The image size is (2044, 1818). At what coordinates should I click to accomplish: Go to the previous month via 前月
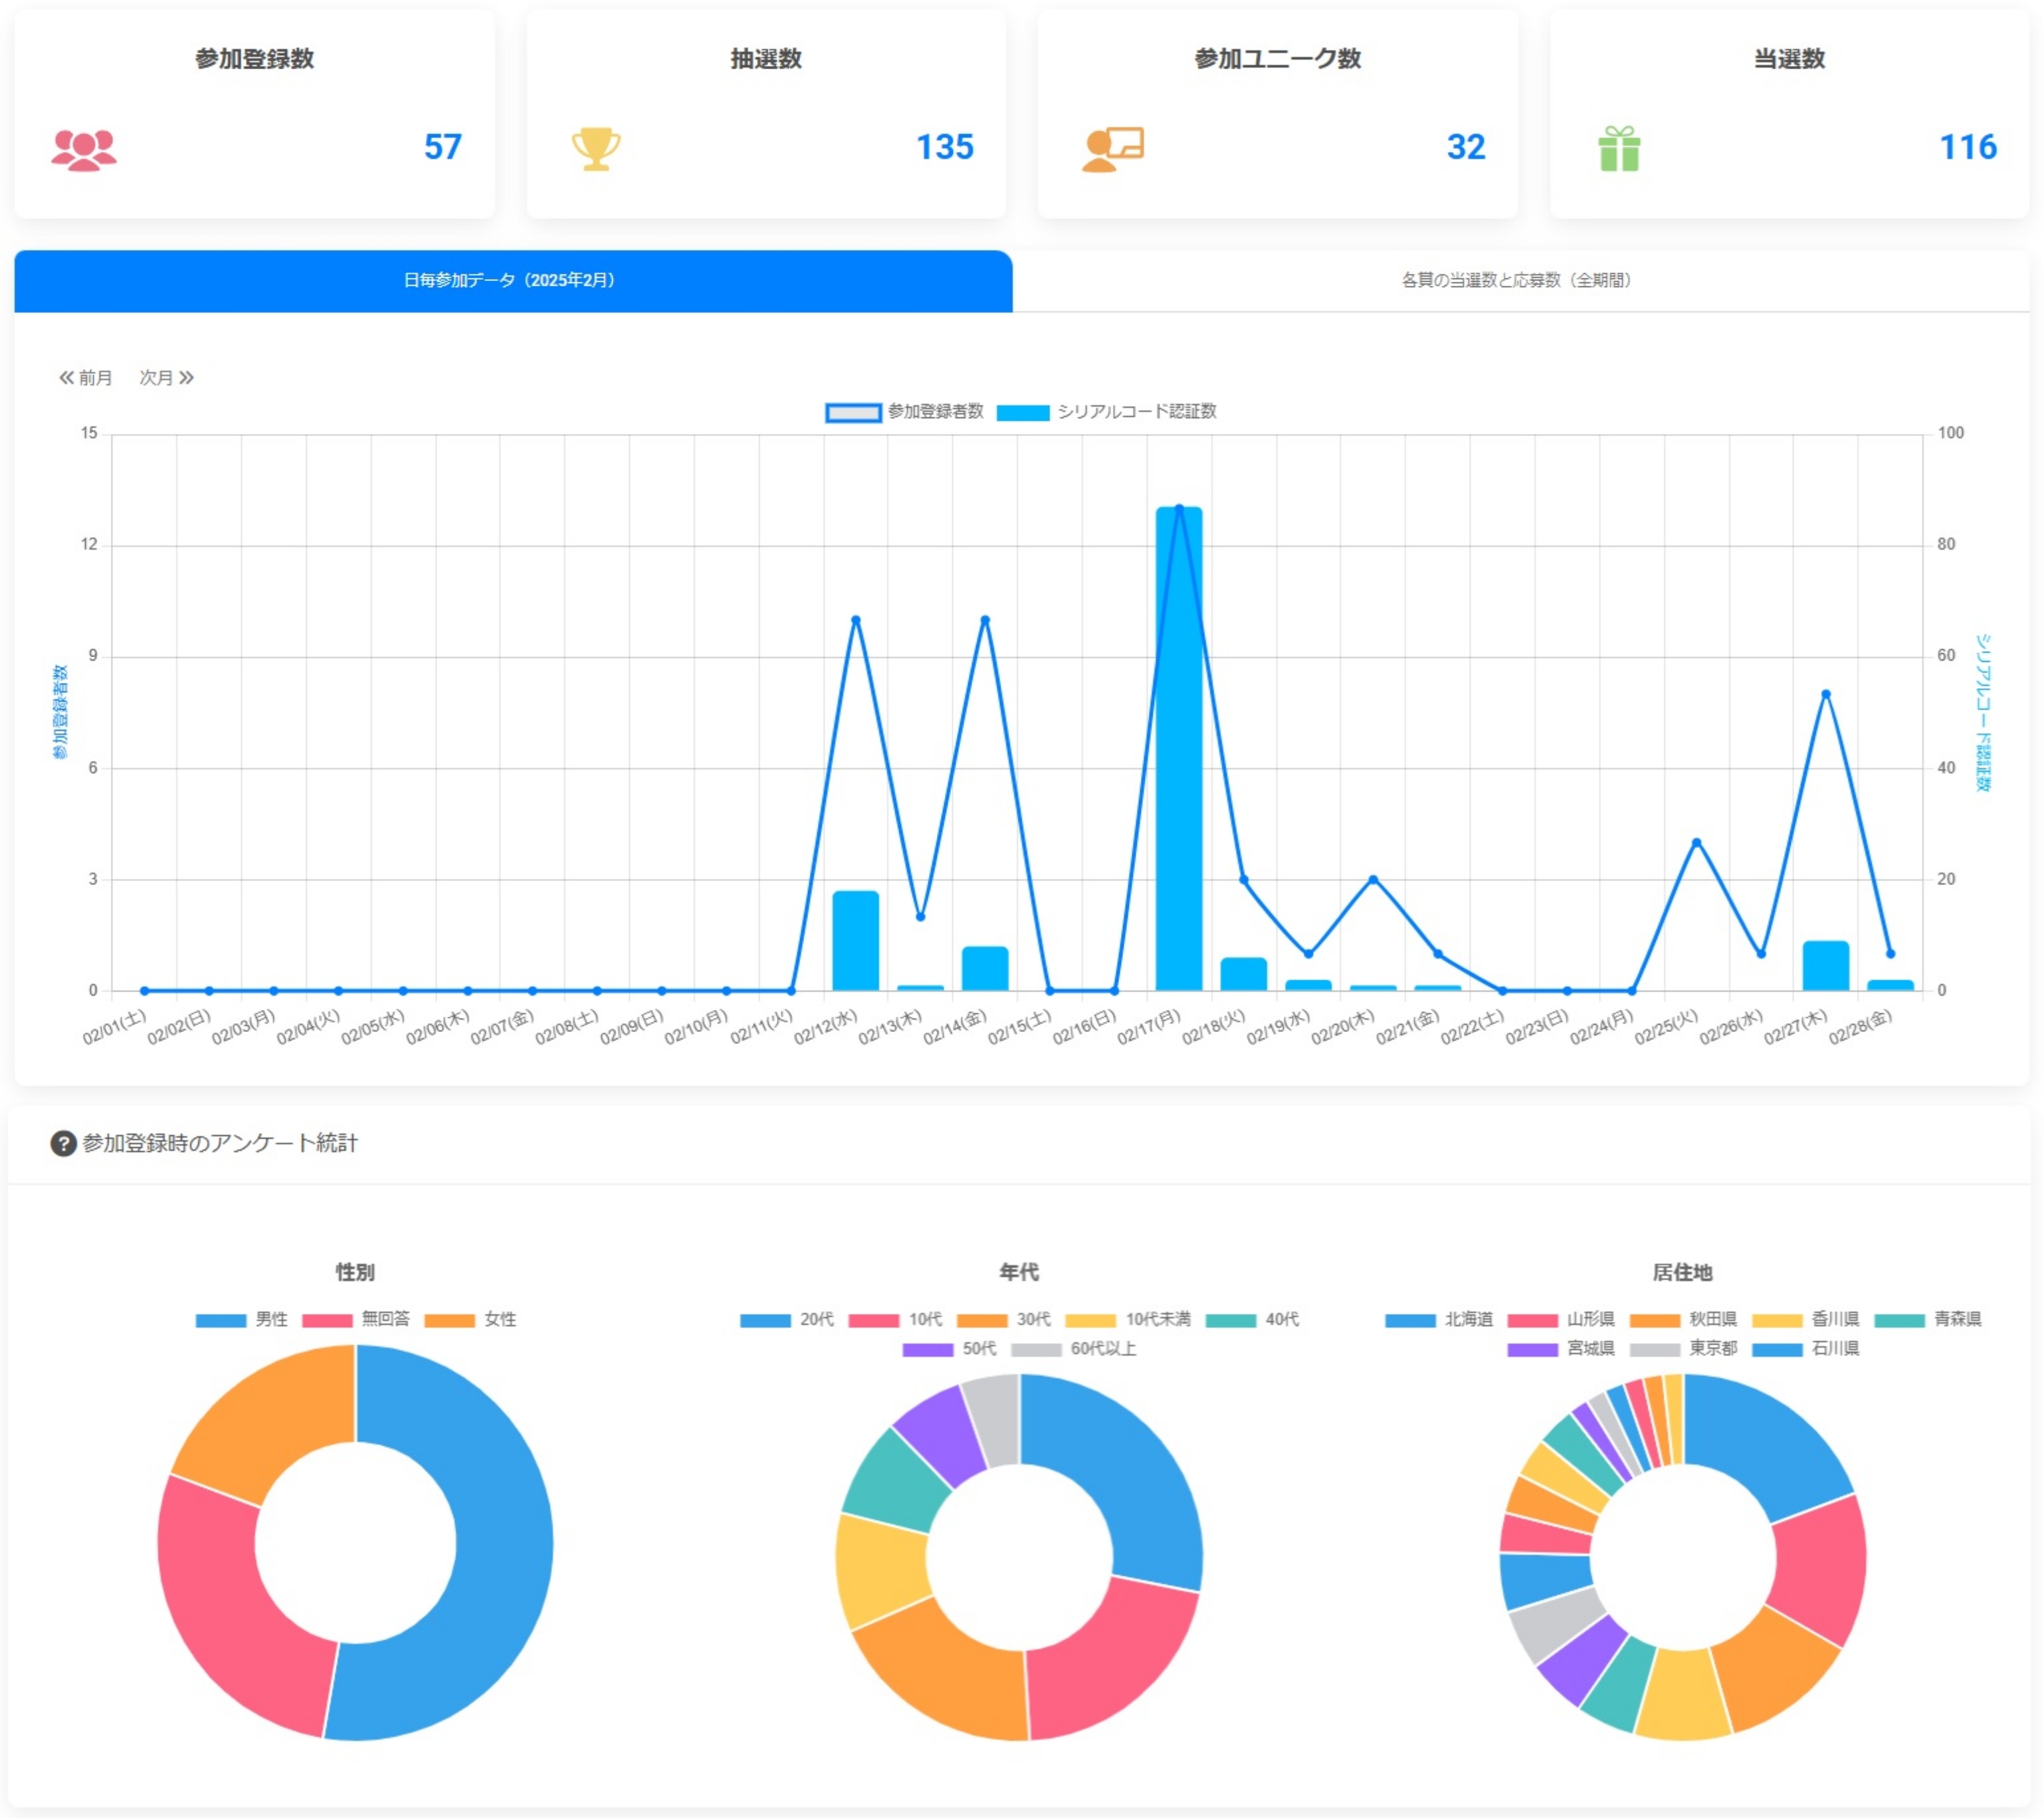tap(86, 378)
